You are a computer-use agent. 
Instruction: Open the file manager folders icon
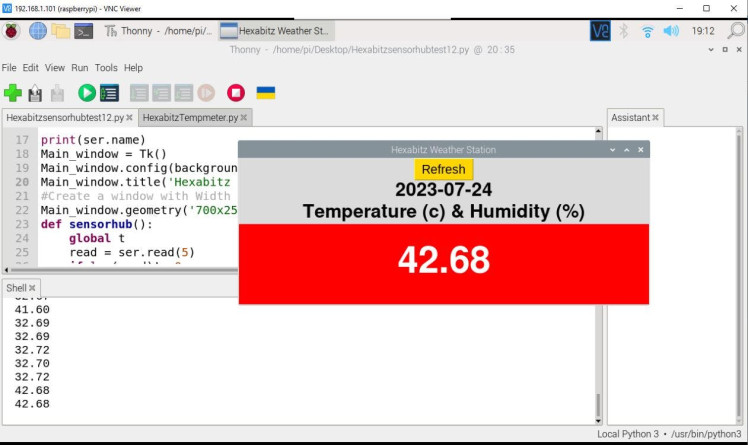click(x=61, y=31)
